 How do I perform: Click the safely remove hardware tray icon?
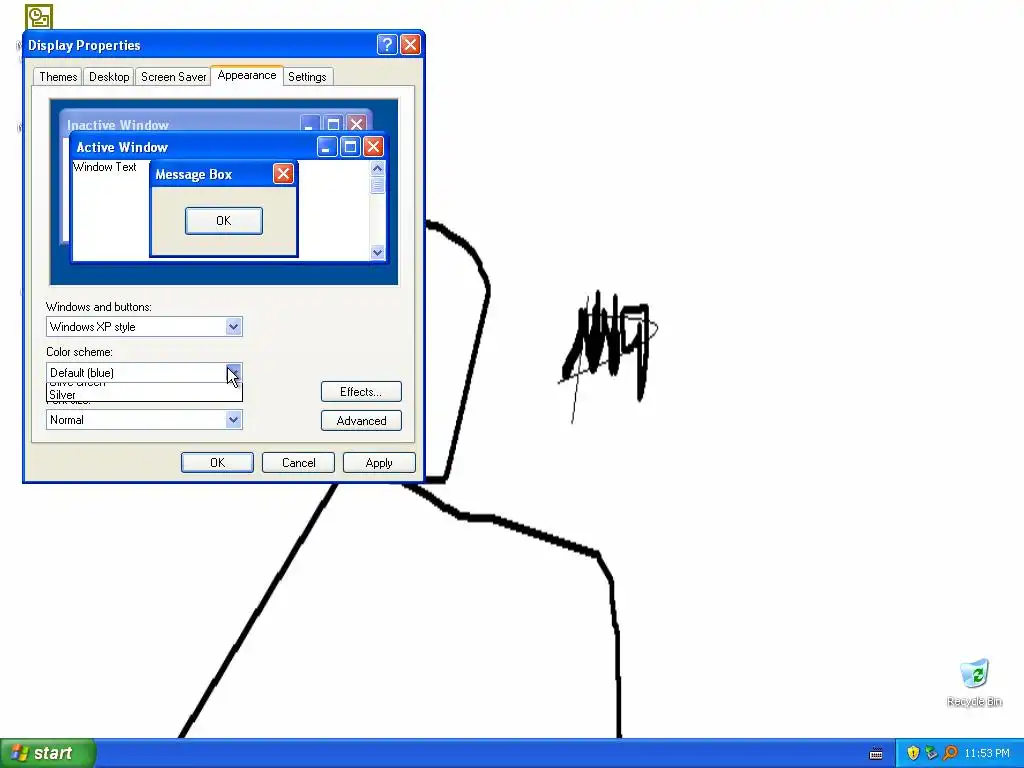[x=931, y=753]
